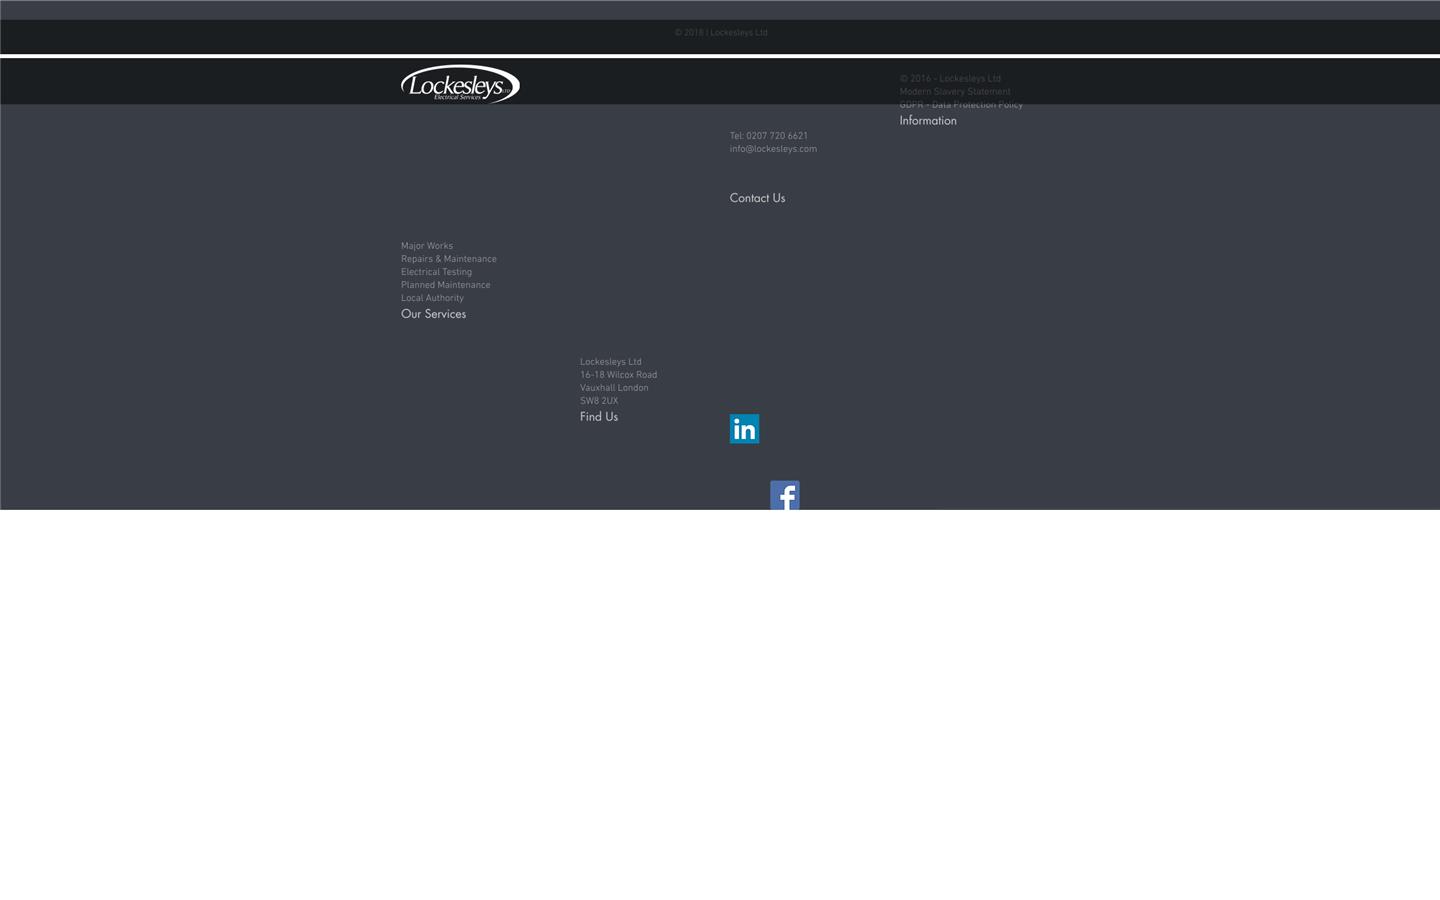Select the 16-18 Wilcox Road address text
This screenshot has width=1440, height=900.
(618, 374)
